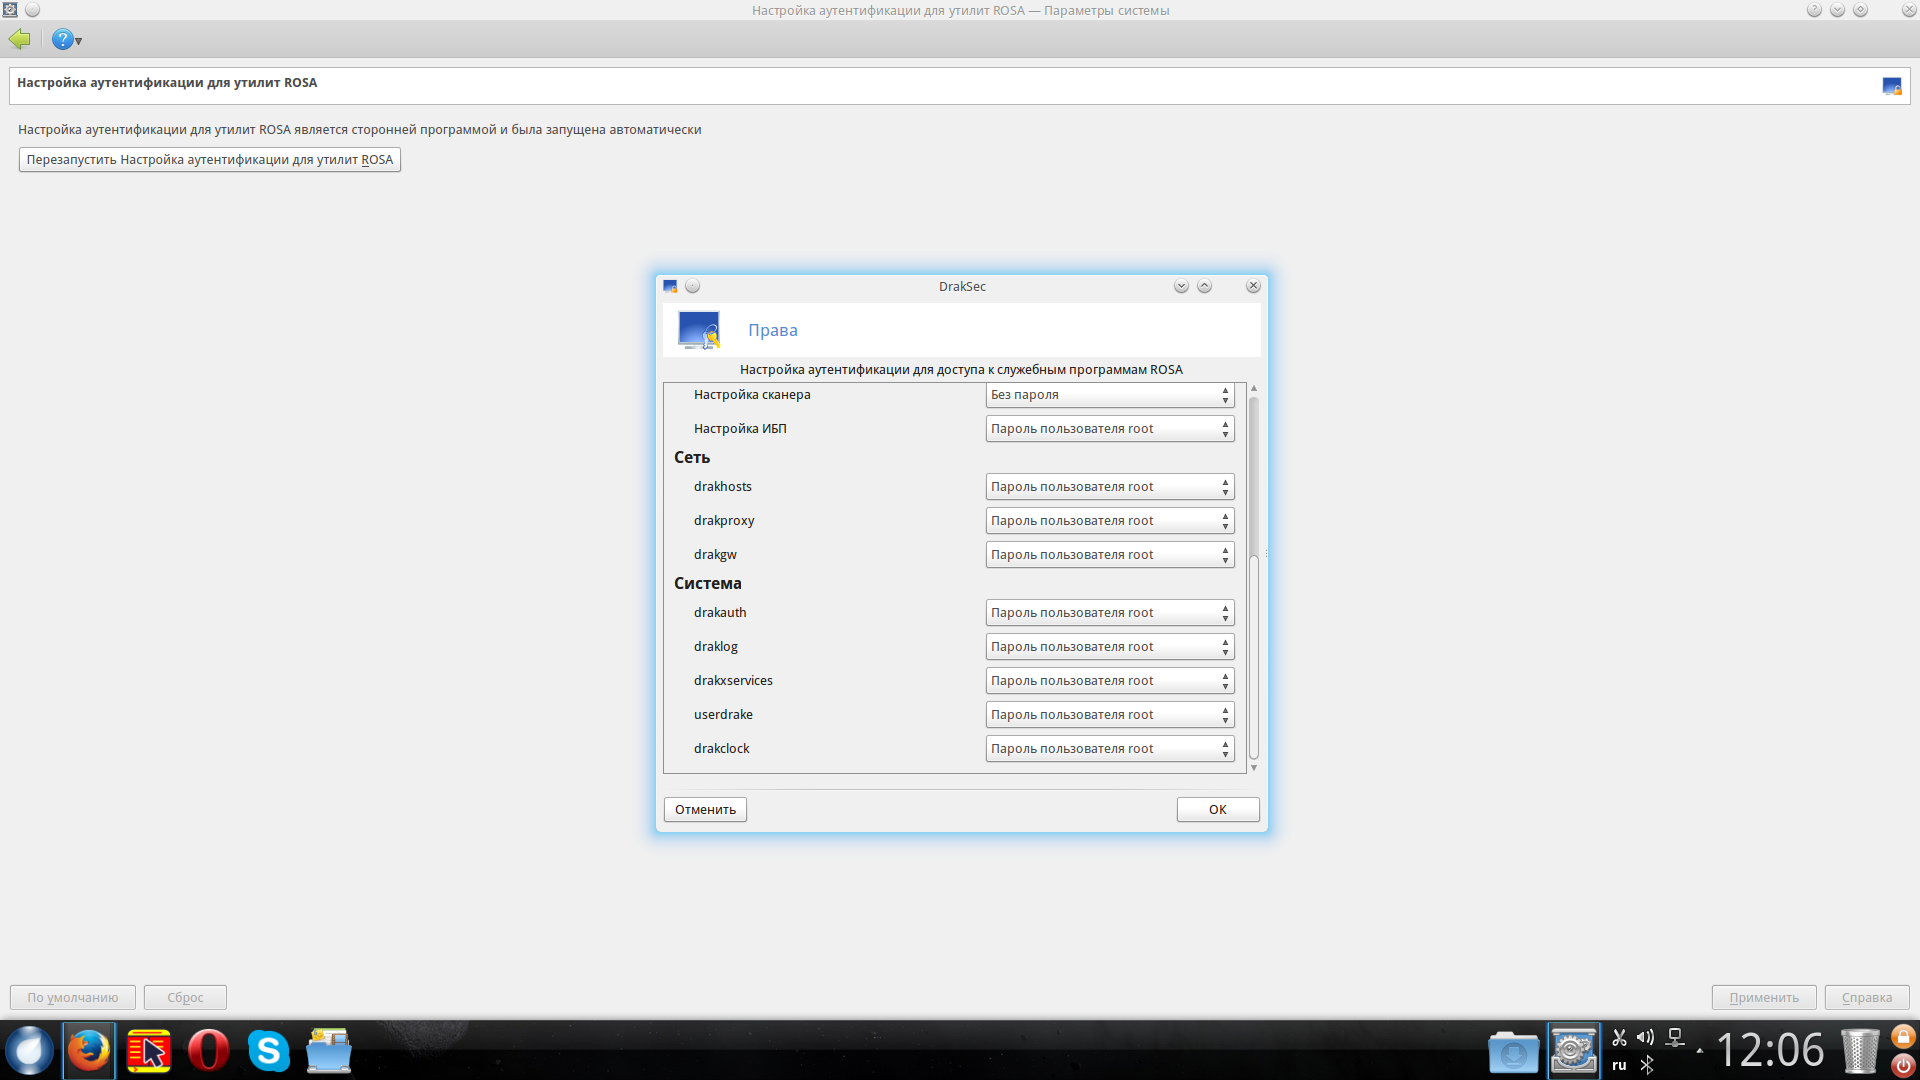Open the trash bin icon
The width and height of the screenshot is (1920, 1080).
(x=1860, y=1051)
